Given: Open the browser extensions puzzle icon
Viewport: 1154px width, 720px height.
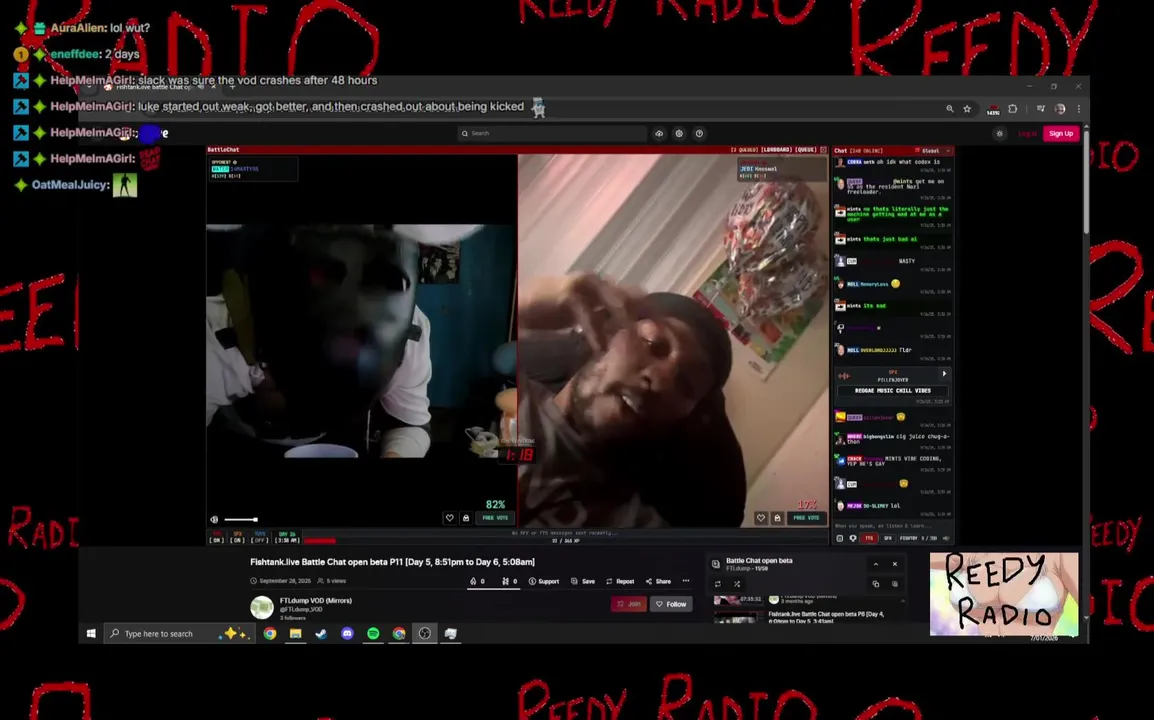Looking at the screenshot, I should coord(1013,108).
